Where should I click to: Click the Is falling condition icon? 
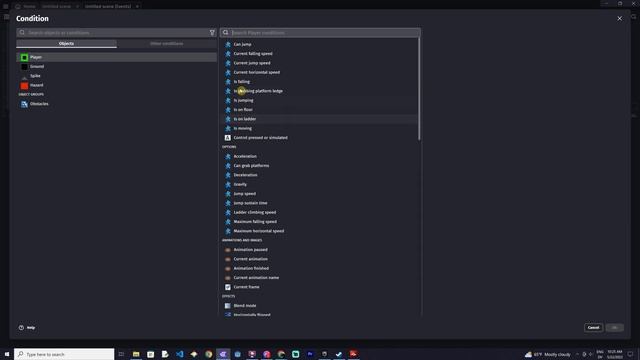[228, 82]
